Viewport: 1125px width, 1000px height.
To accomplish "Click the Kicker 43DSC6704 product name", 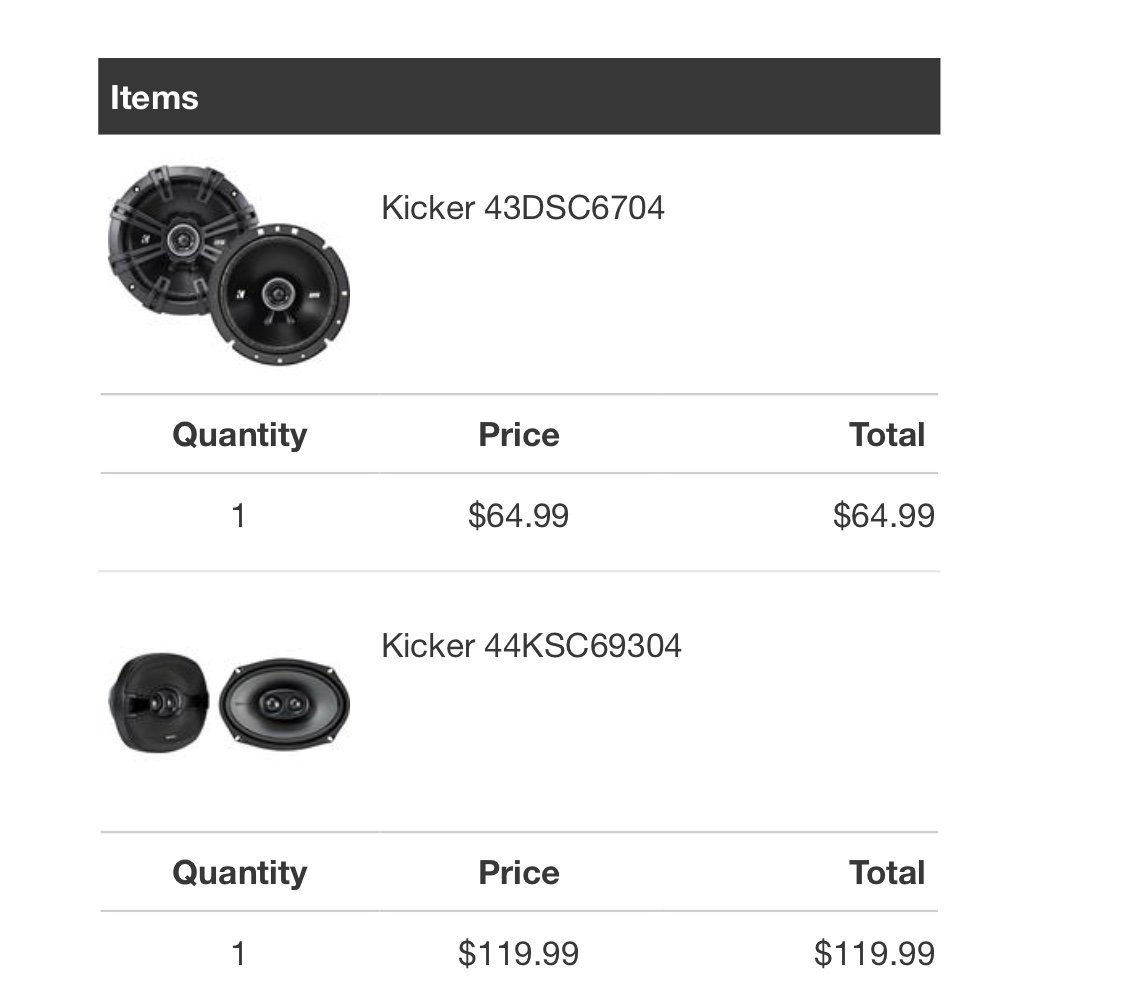I will click(x=522, y=208).
